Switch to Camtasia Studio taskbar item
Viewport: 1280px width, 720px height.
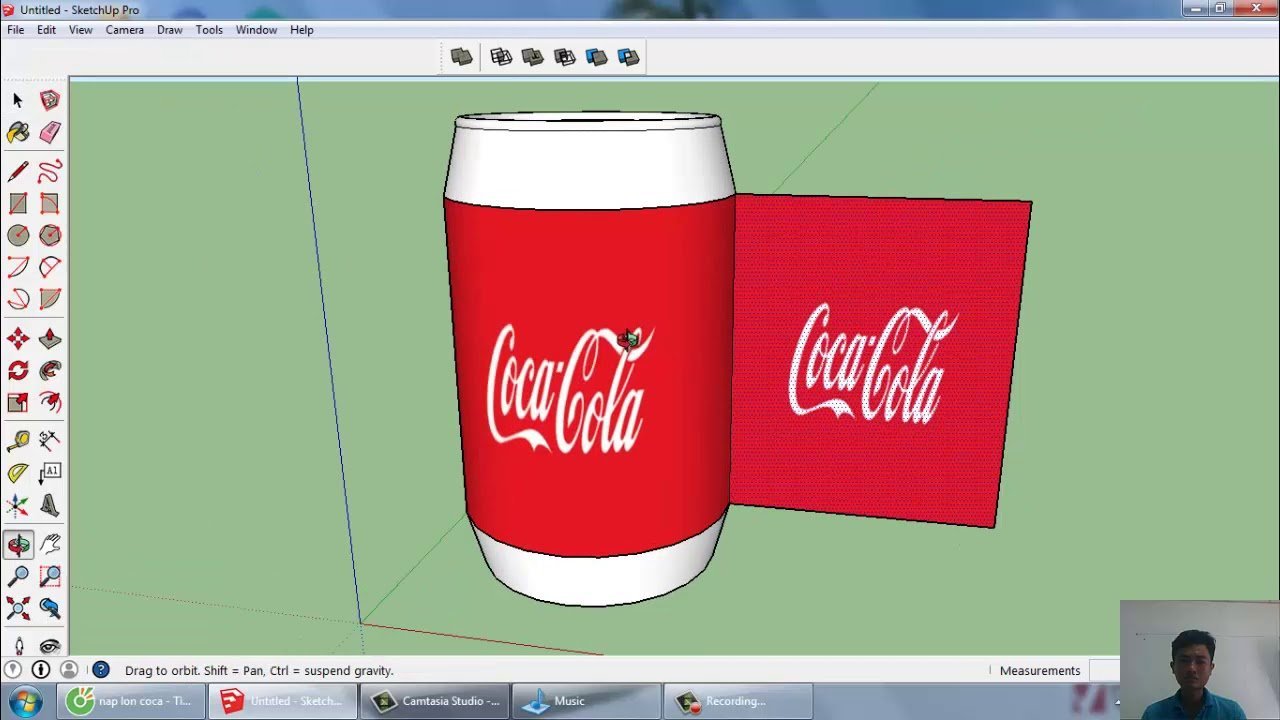point(436,701)
